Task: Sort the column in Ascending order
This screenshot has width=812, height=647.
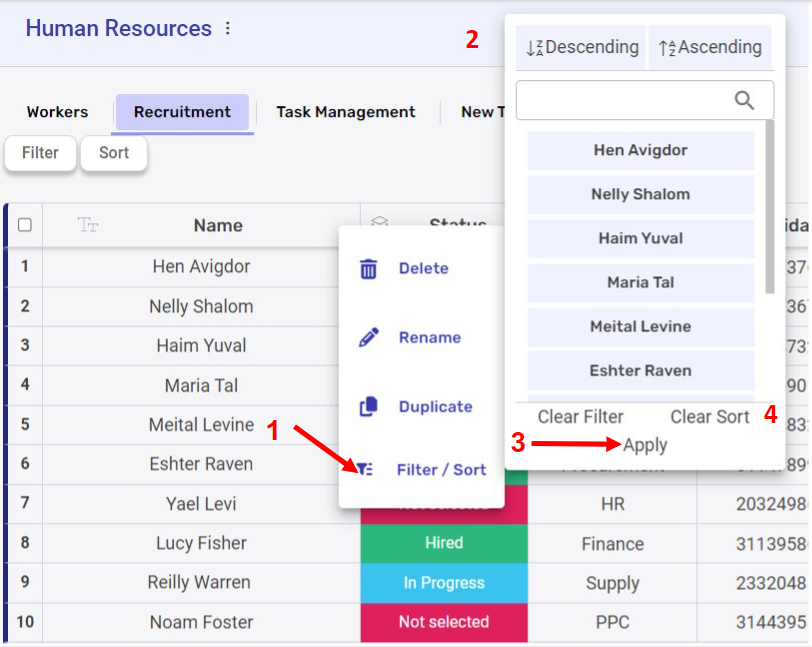Action: coord(710,47)
